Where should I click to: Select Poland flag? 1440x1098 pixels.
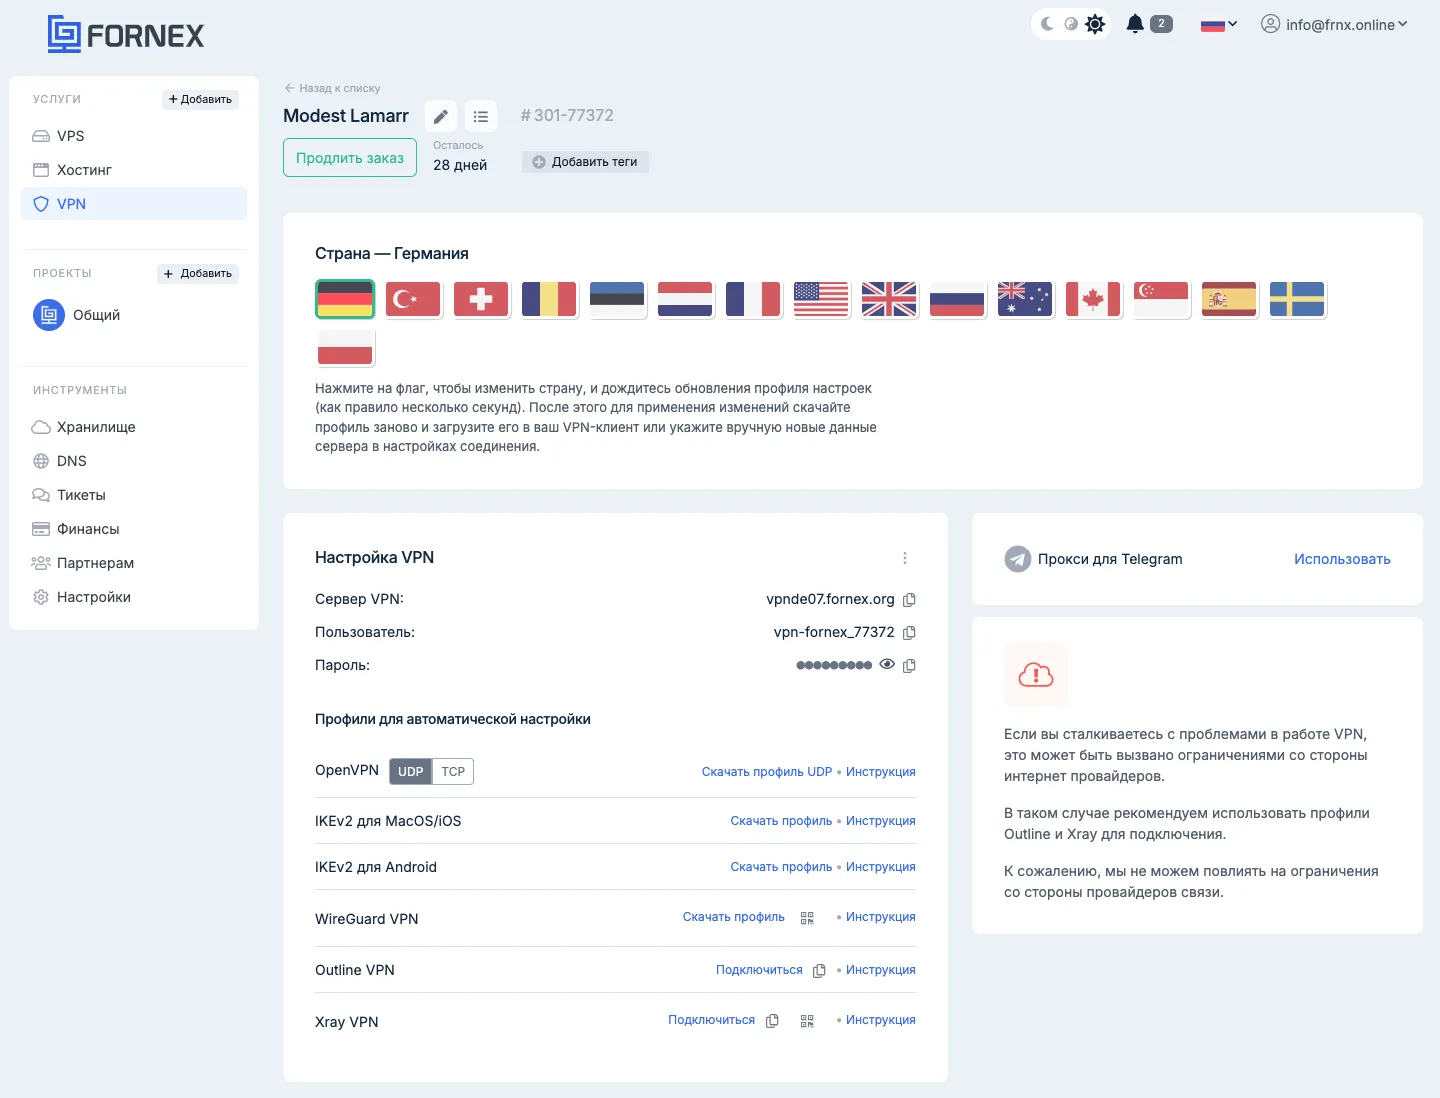(x=345, y=347)
